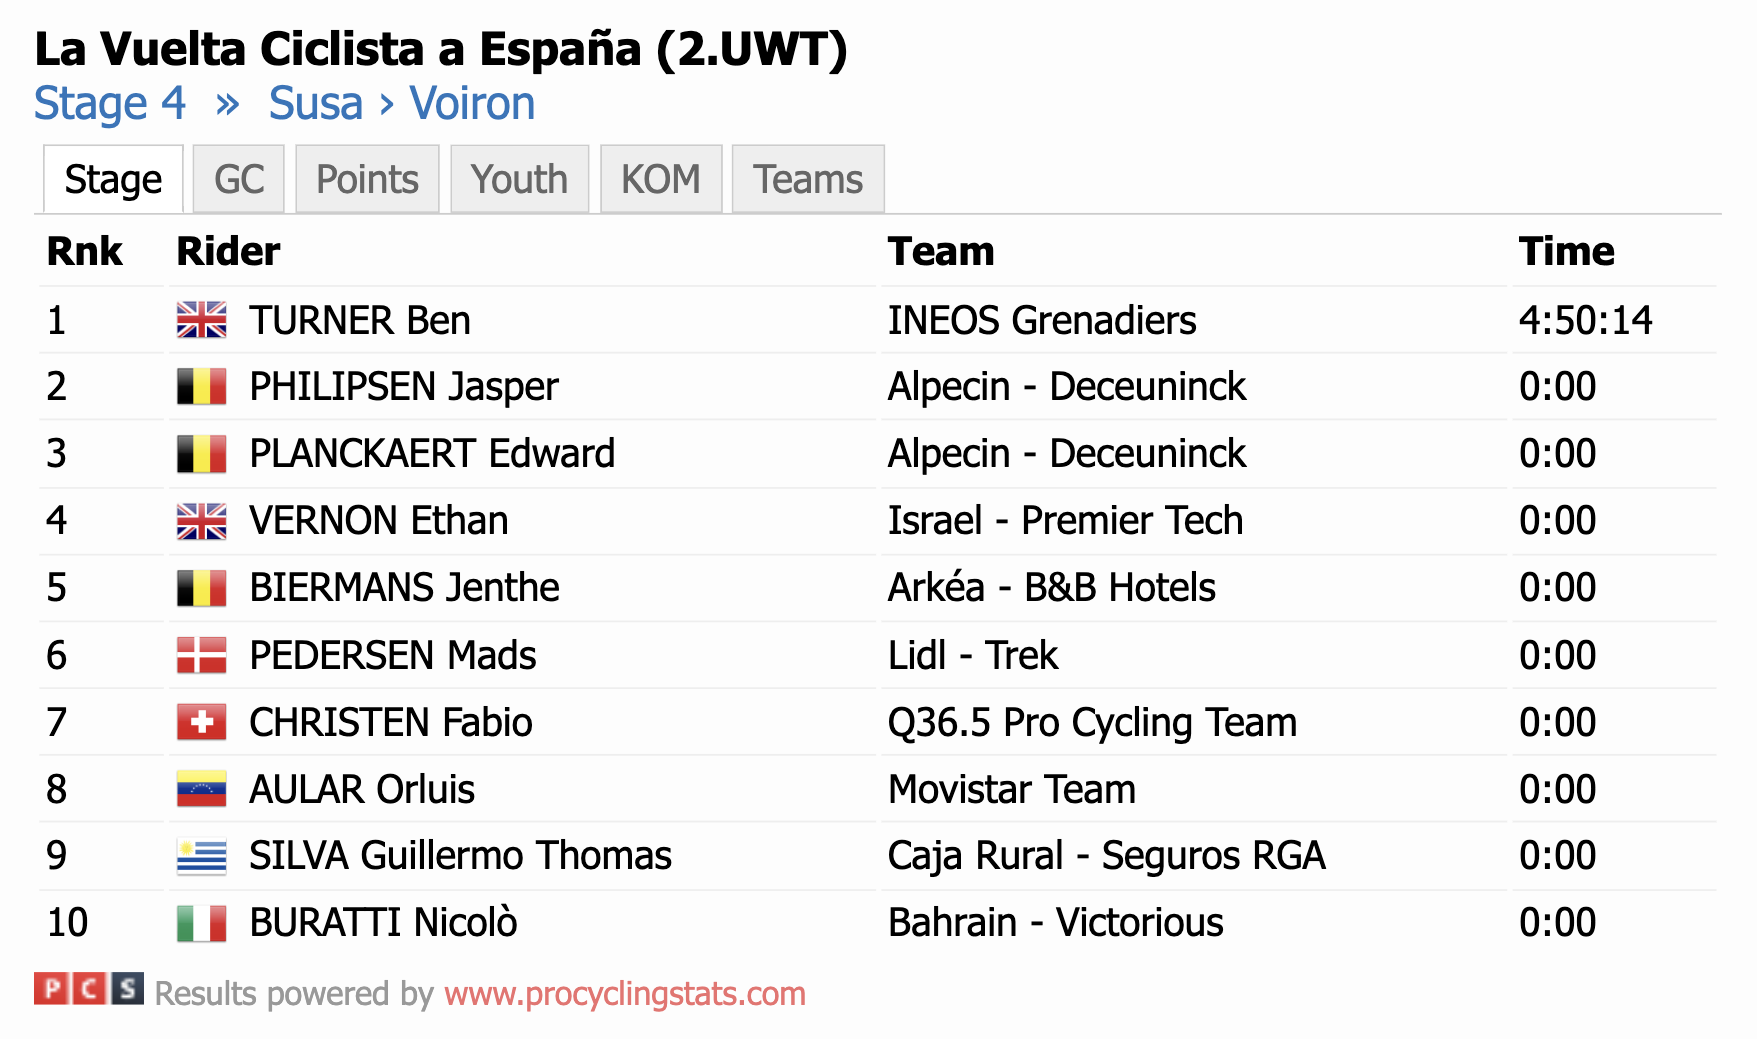Viewport: 1757px width, 1039px height.
Task: Click the Danish flag beside PEDERSEN Mads
Action: point(201,655)
